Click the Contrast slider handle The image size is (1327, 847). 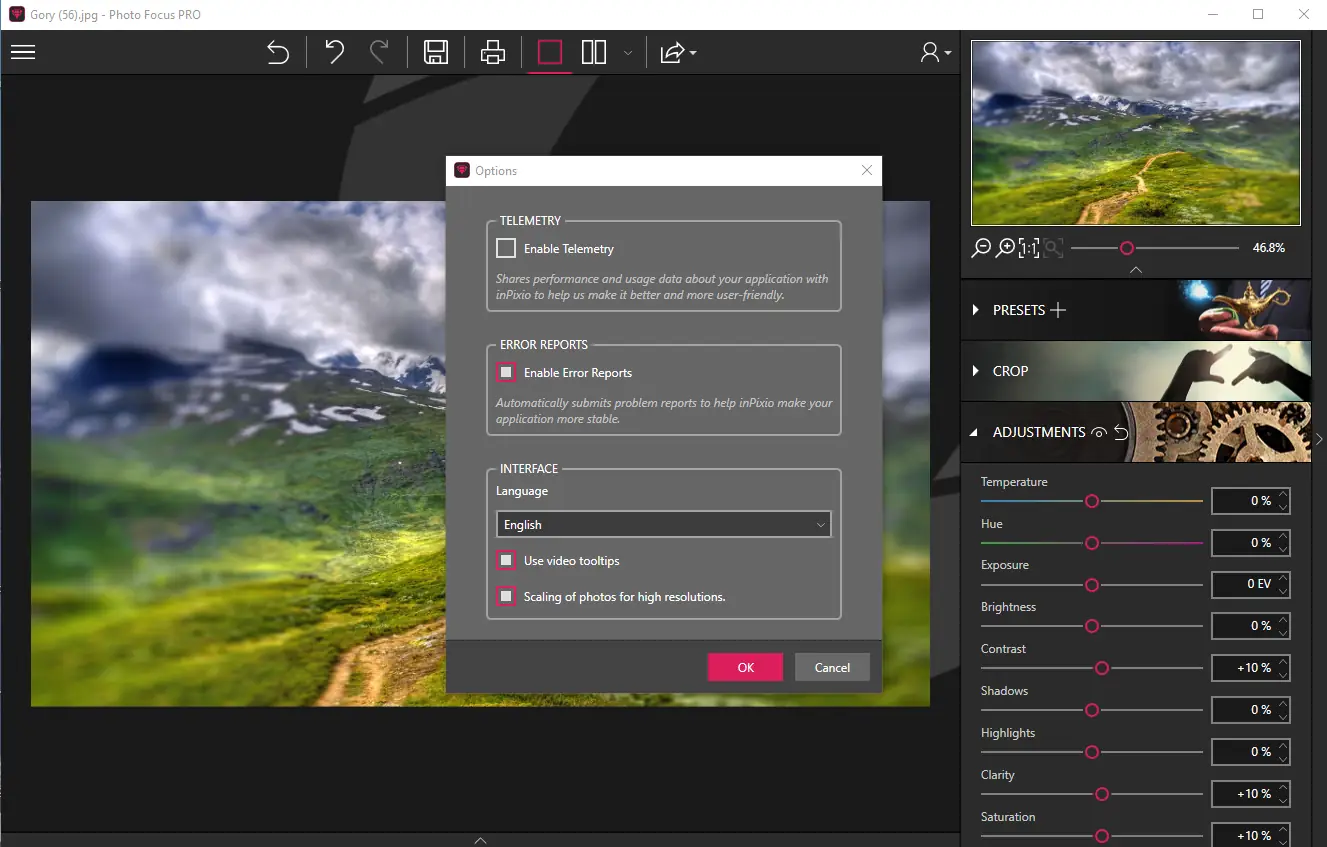tap(1102, 668)
